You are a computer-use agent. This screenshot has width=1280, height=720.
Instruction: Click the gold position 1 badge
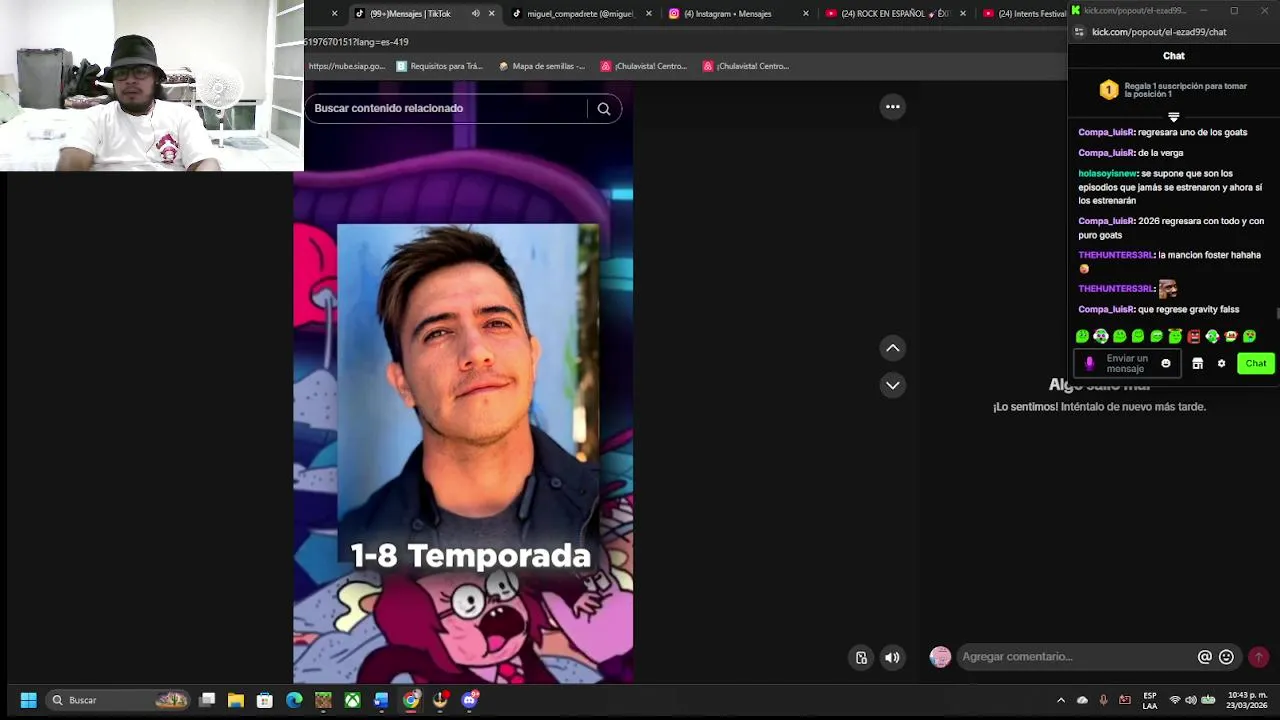[1109, 91]
